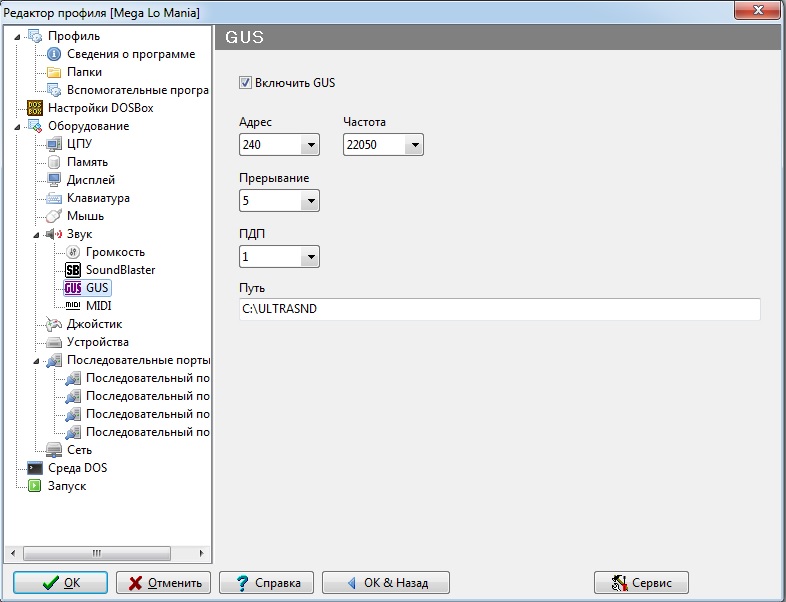Select Джойстик tree item
This screenshot has width=786, height=602.
(94, 324)
